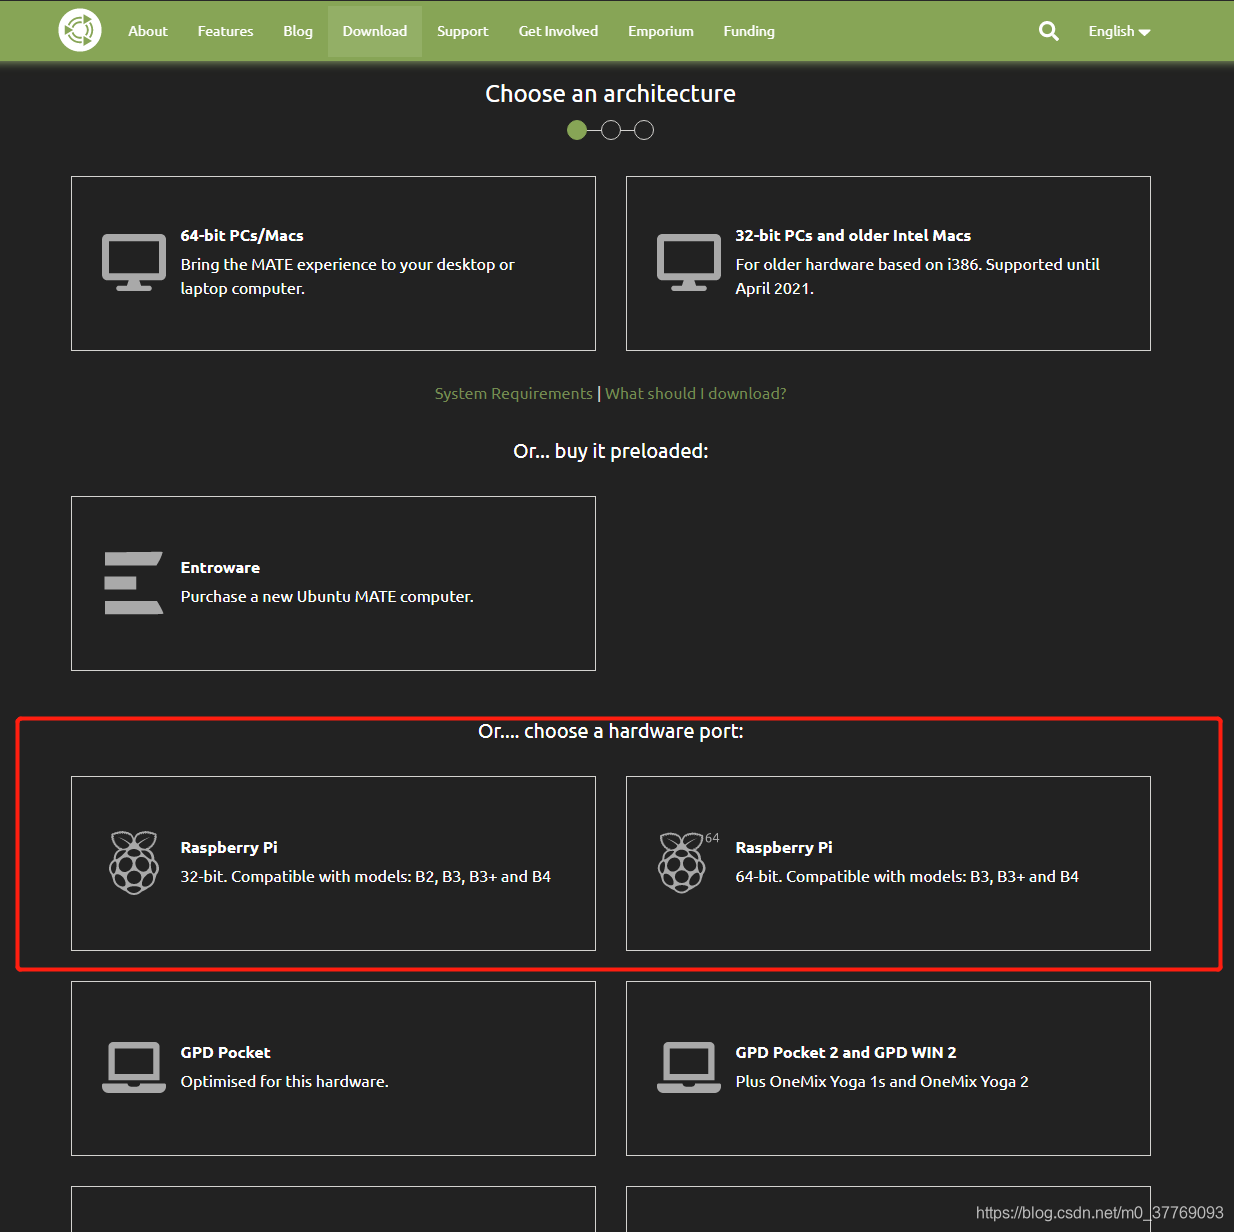Viewport: 1234px width, 1232px height.
Task: Open the English language dropdown
Action: coord(1119,31)
